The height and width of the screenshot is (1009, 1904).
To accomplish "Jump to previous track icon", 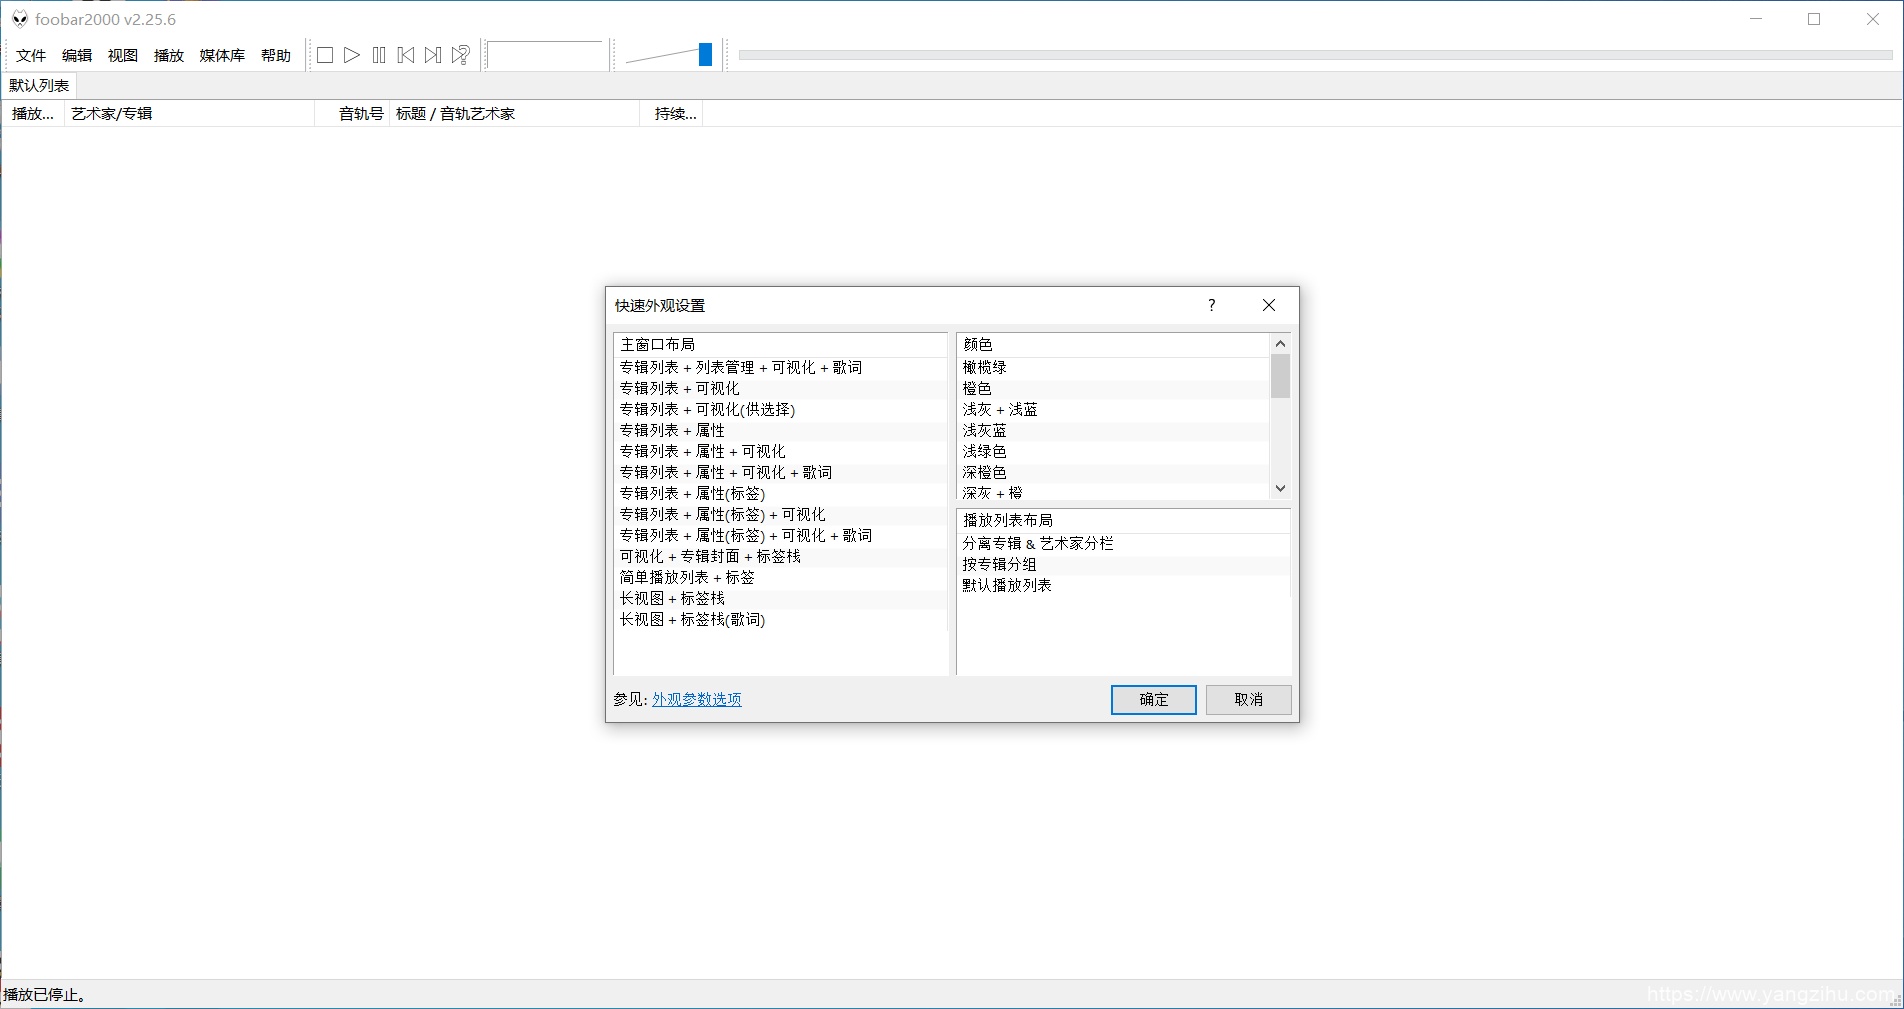I will (405, 55).
